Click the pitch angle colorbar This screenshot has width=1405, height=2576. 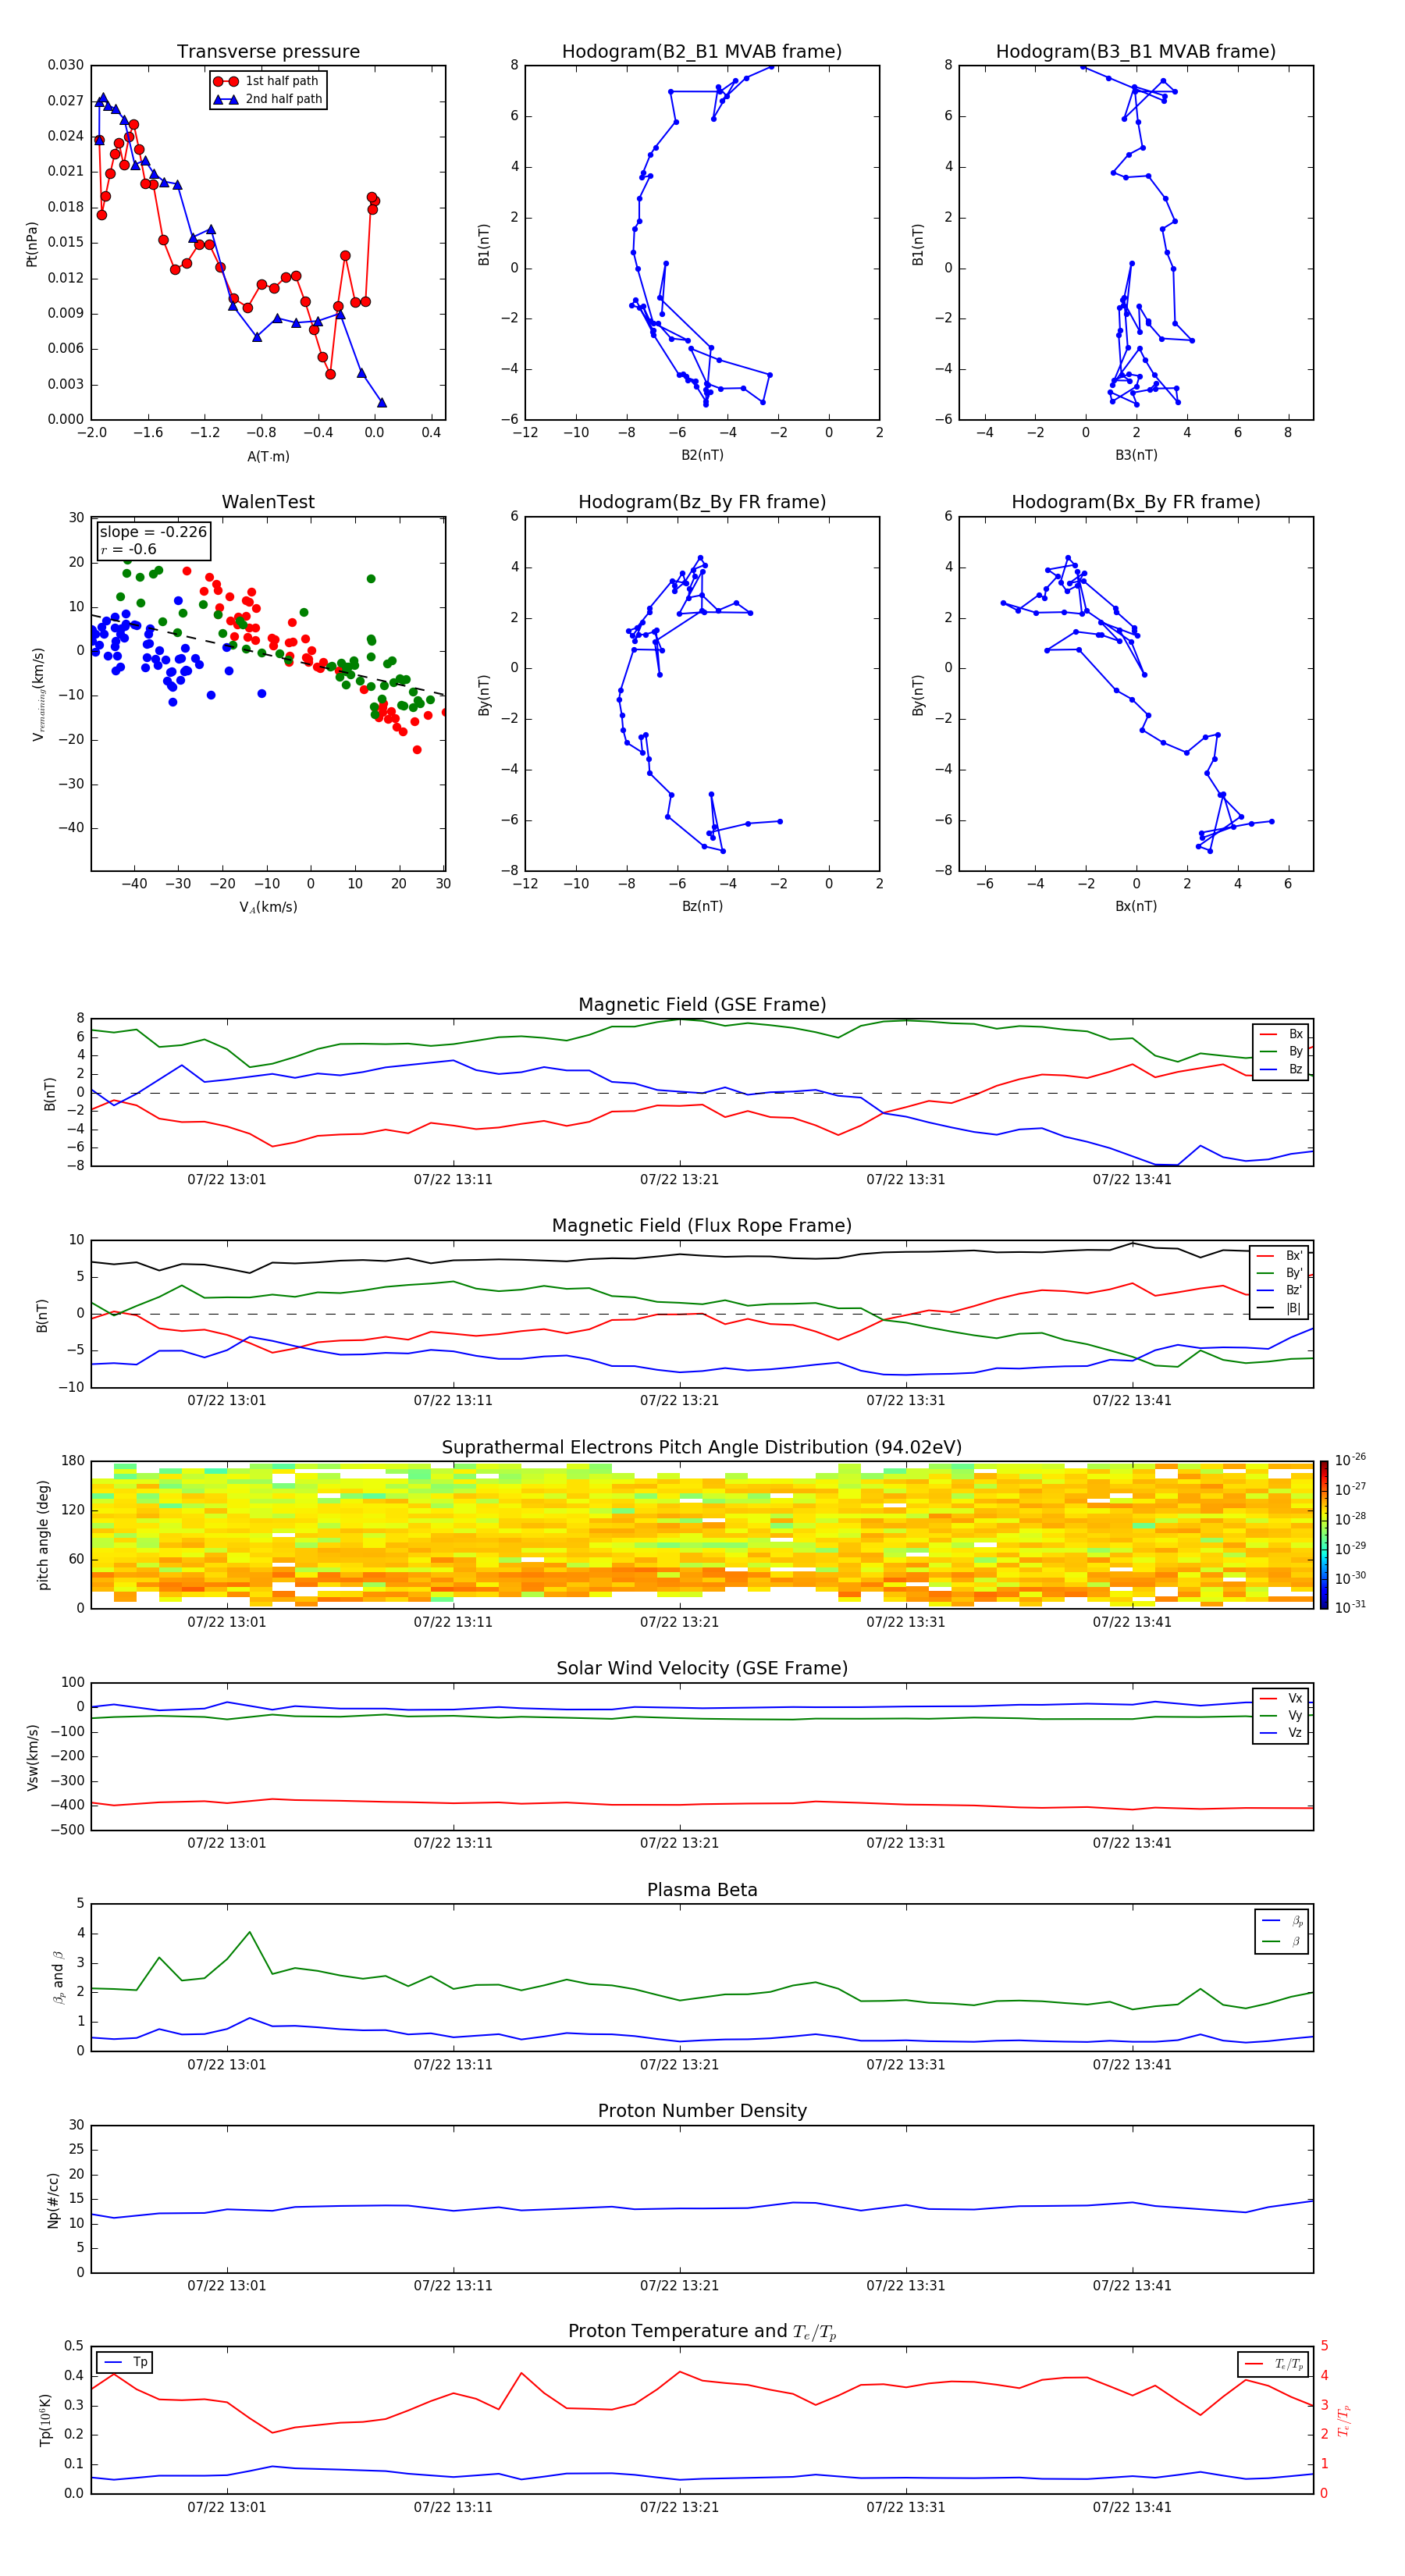pos(1323,1534)
